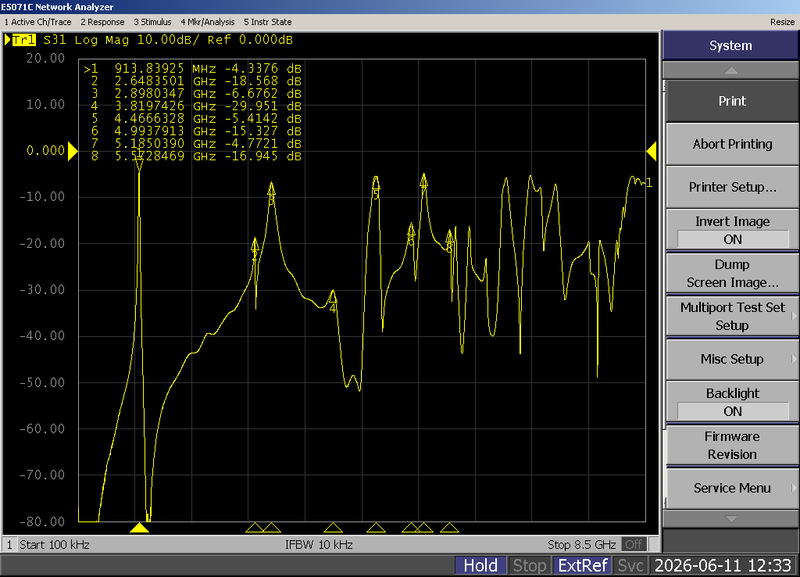Open the Mkr/Analysis menu

(207, 22)
